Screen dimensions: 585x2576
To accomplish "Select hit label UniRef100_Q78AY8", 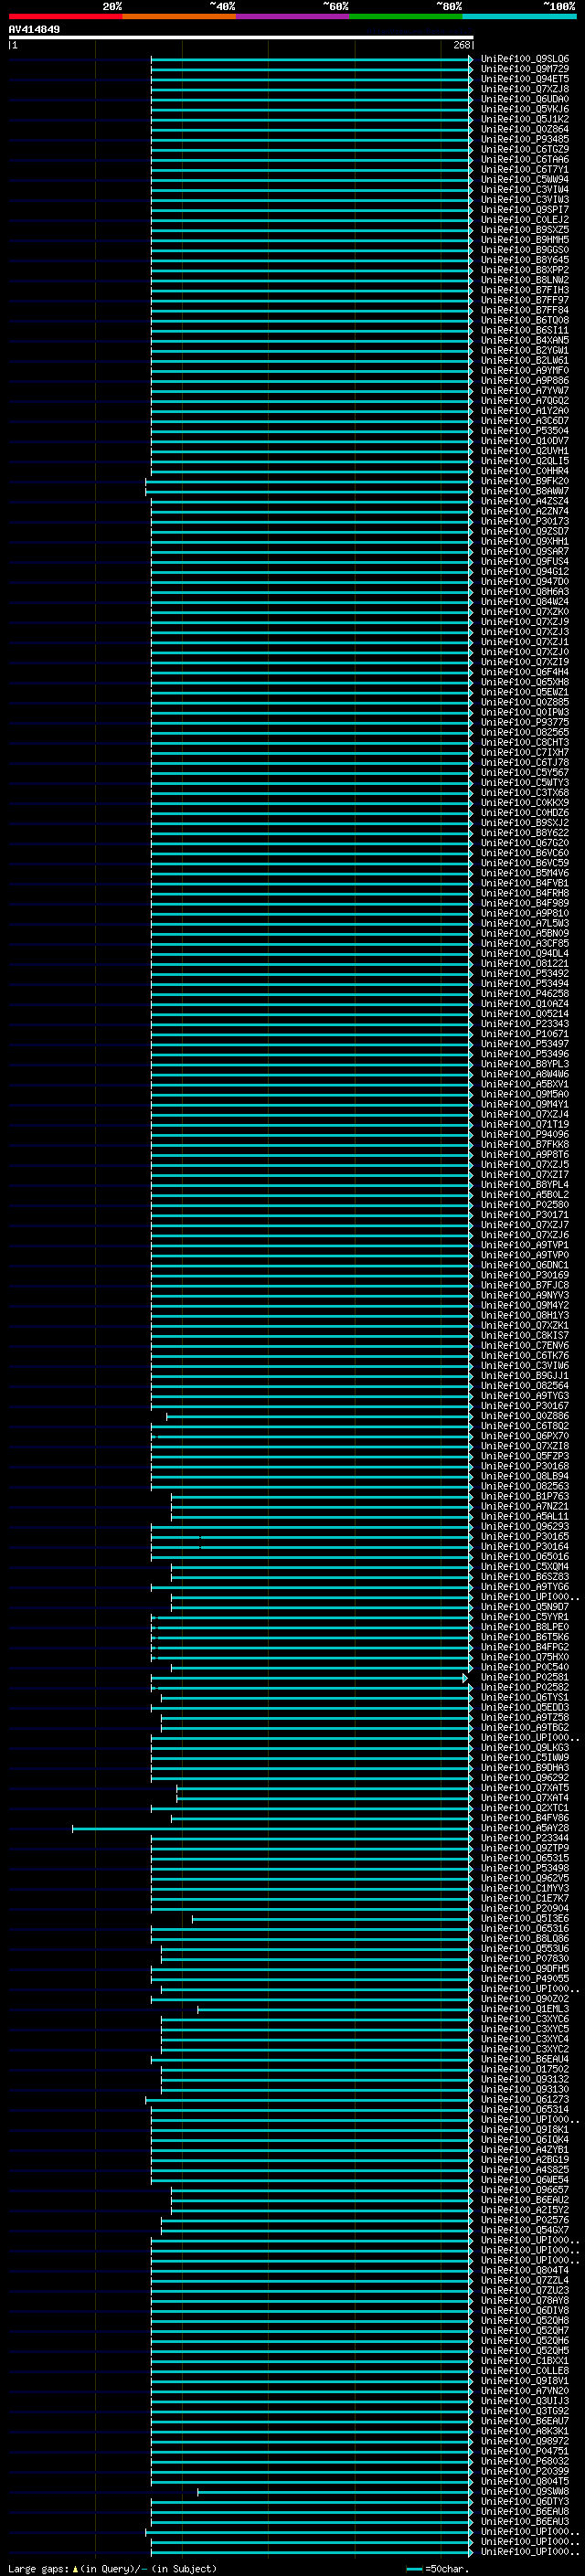I will coord(525,2301).
